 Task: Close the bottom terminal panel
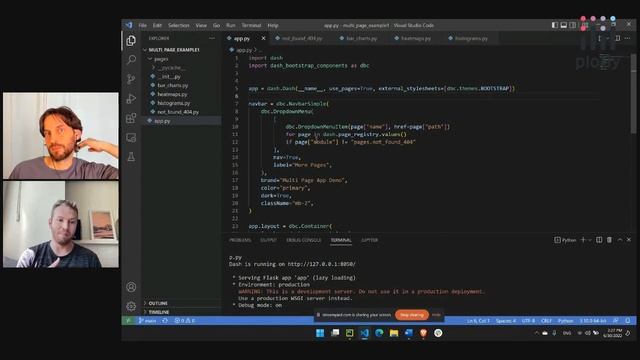coord(629,240)
